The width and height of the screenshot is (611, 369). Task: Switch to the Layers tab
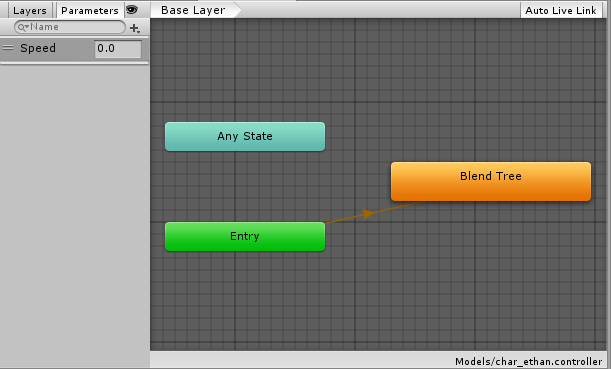click(x=30, y=10)
